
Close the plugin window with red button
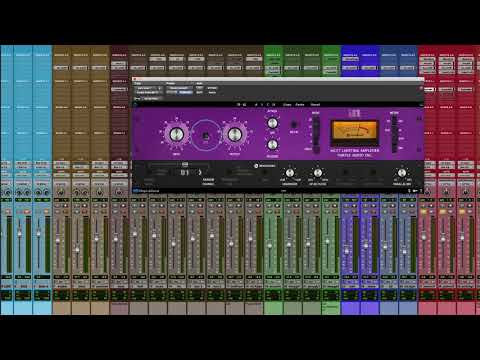135,79
